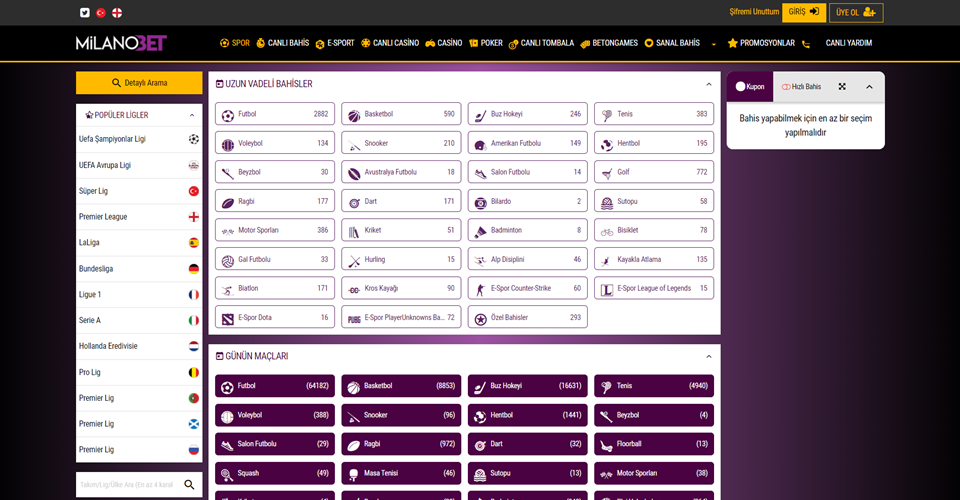Viewport: 960px width, 500px height.
Task: Select the Kayakla Atlama 135 tile
Action: [654, 259]
